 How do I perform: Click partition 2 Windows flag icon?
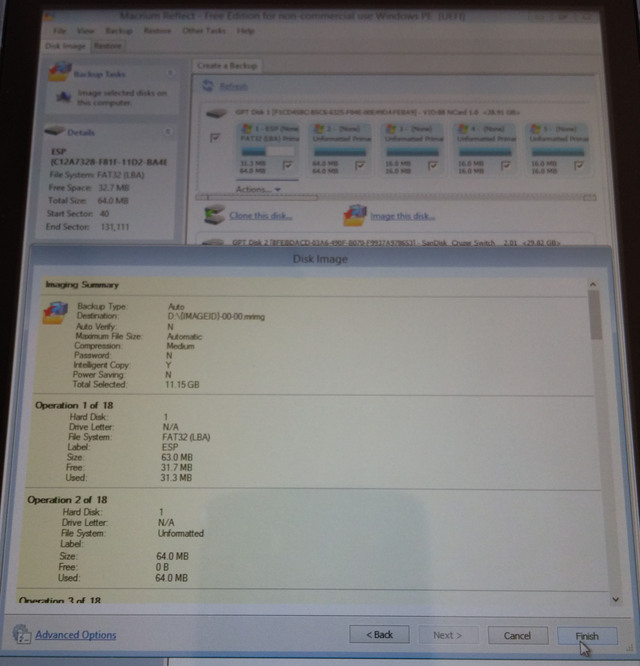[x=318, y=128]
